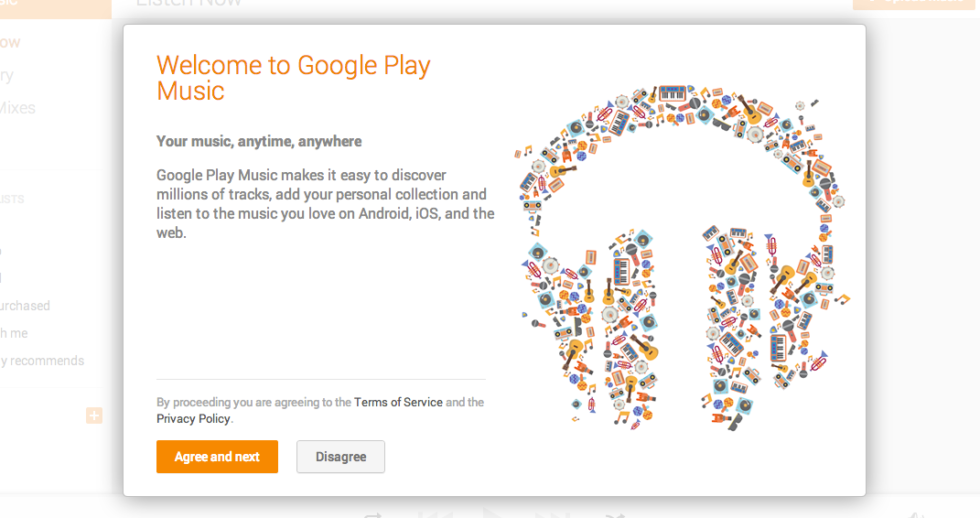Click the faded repeat icon in player bar

point(374,514)
